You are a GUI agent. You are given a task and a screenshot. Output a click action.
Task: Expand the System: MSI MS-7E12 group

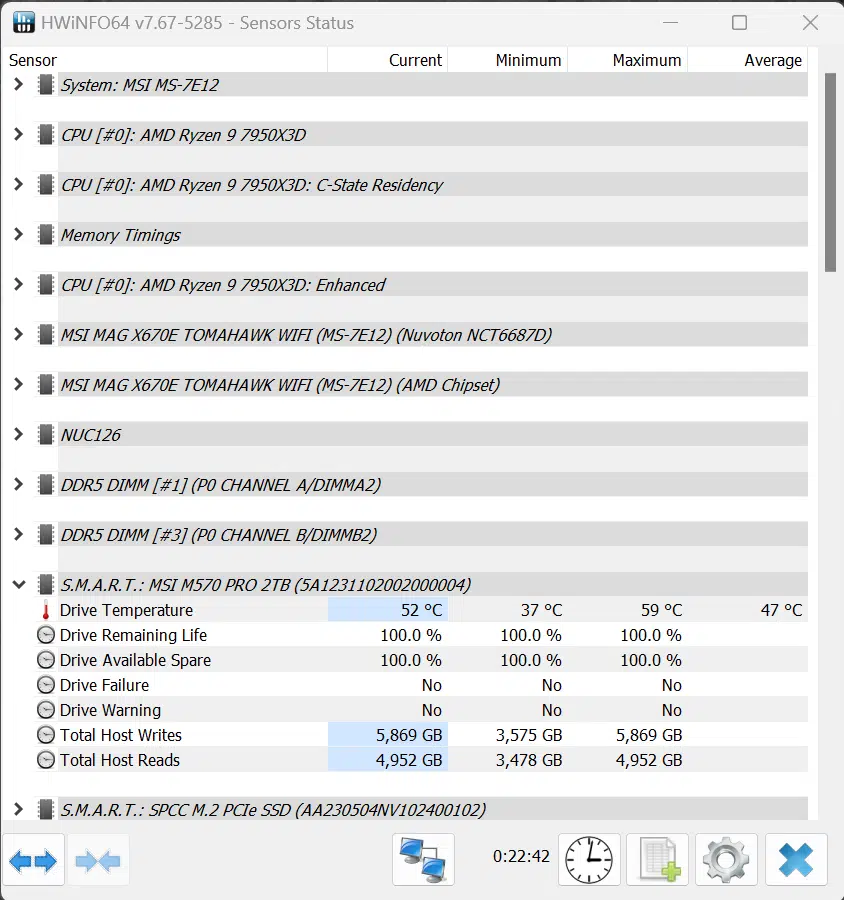18,85
